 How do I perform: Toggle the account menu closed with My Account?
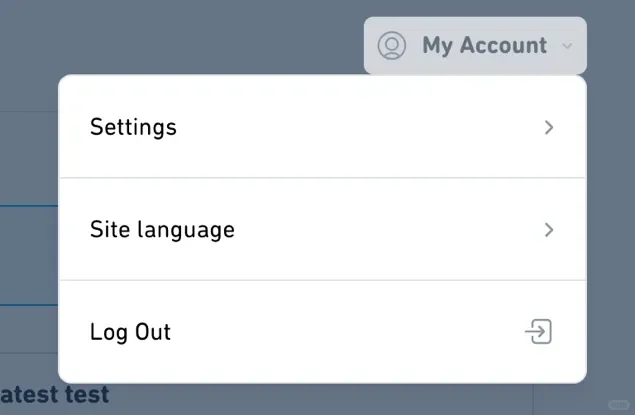[x=475, y=45]
